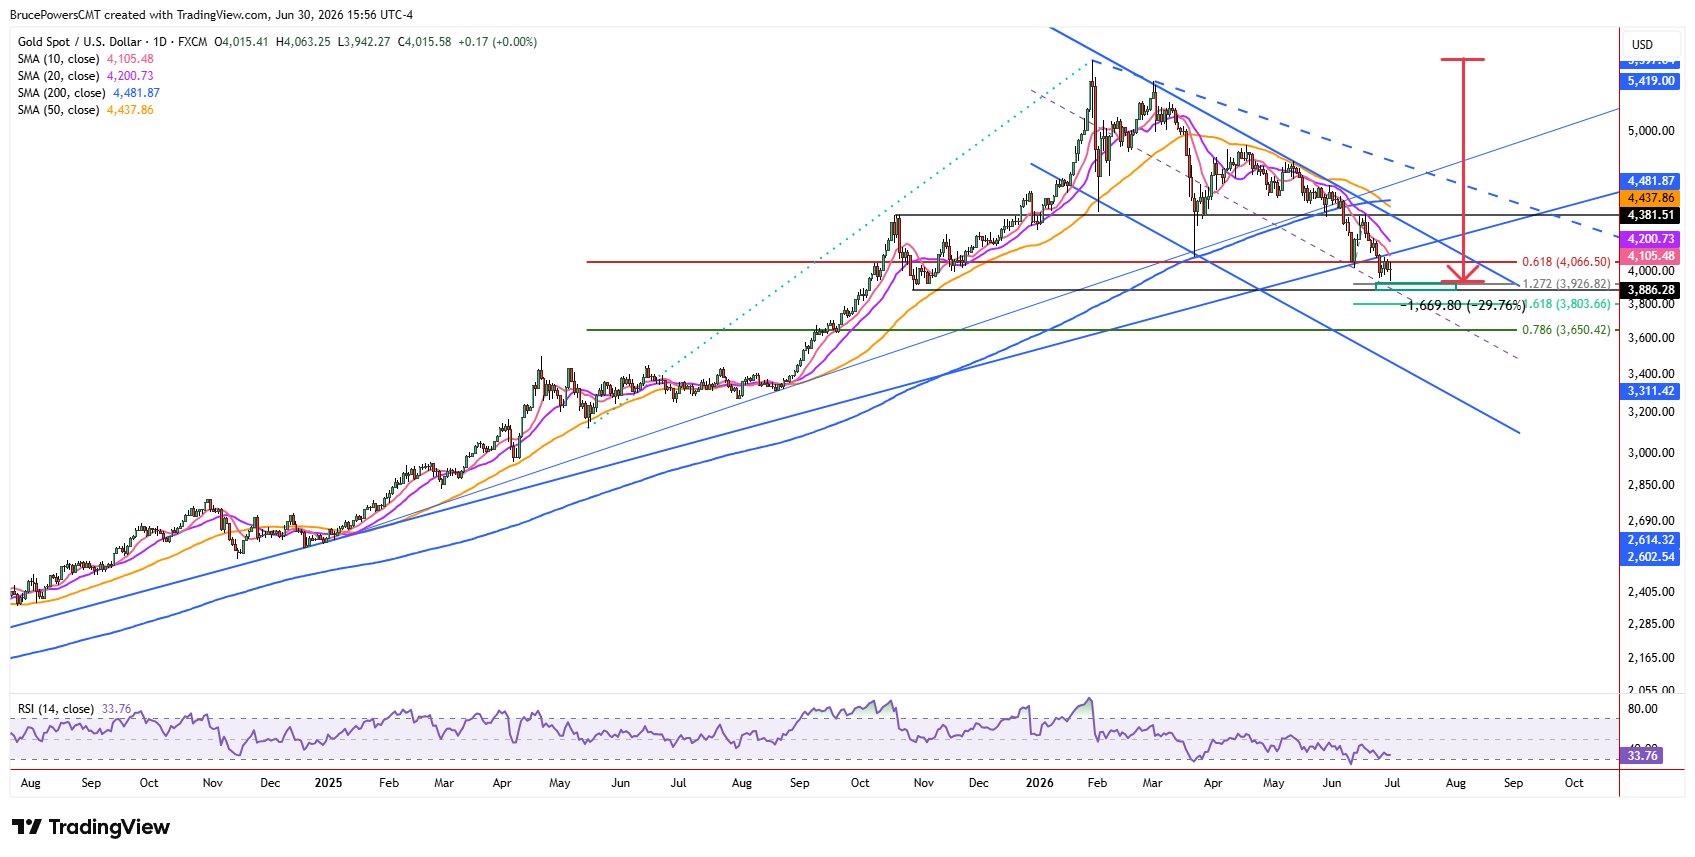The height and width of the screenshot is (857, 1695).
Task: Select the Gold Spot / U.S. Dollar symbol title
Action: [x=80, y=42]
